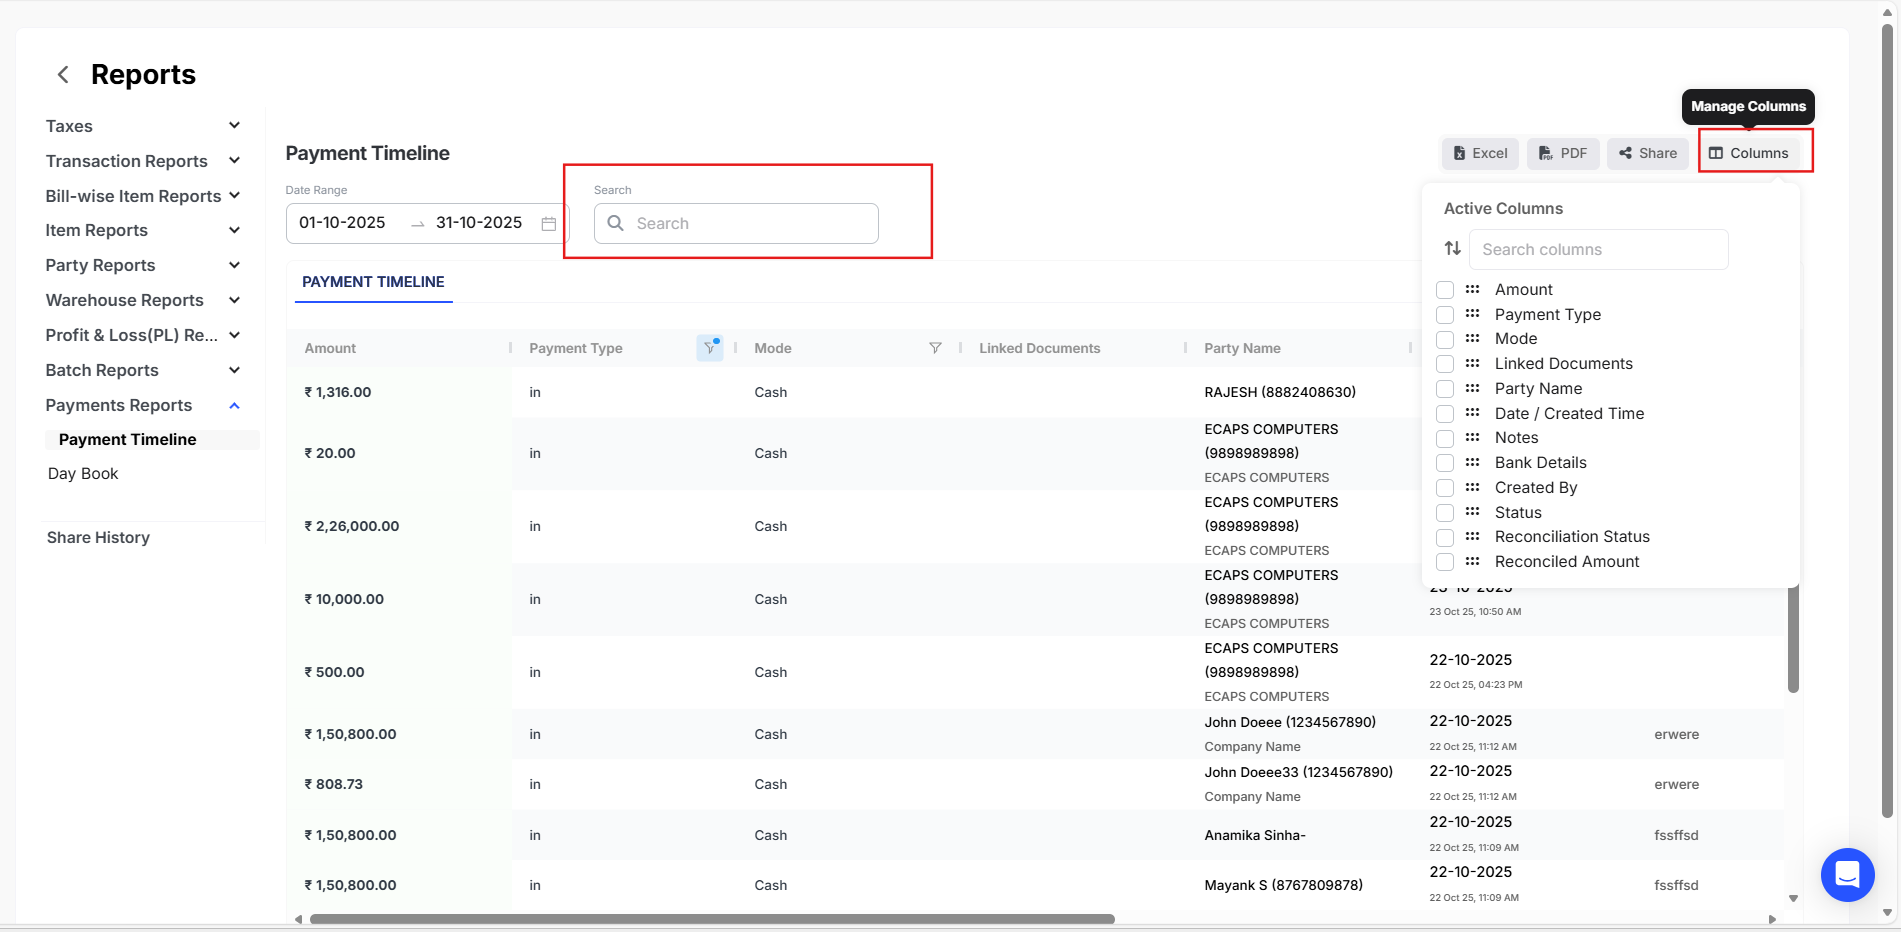
Task: Click the sort arrows icon in Active Columns
Action: [x=1453, y=249]
